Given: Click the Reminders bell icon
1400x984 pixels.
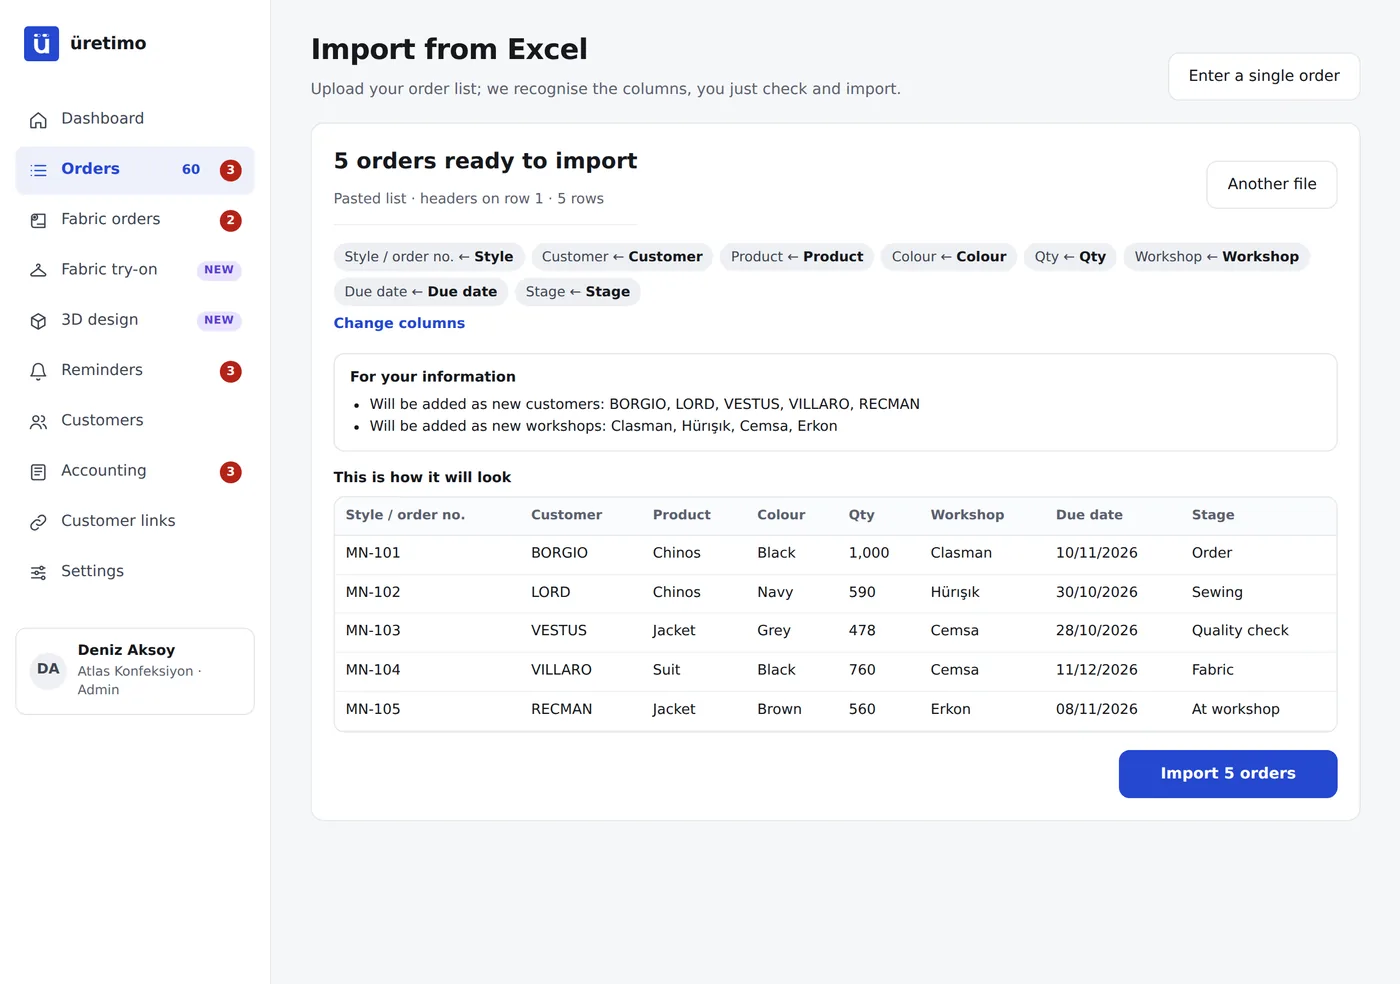Looking at the screenshot, I should (x=38, y=371).
